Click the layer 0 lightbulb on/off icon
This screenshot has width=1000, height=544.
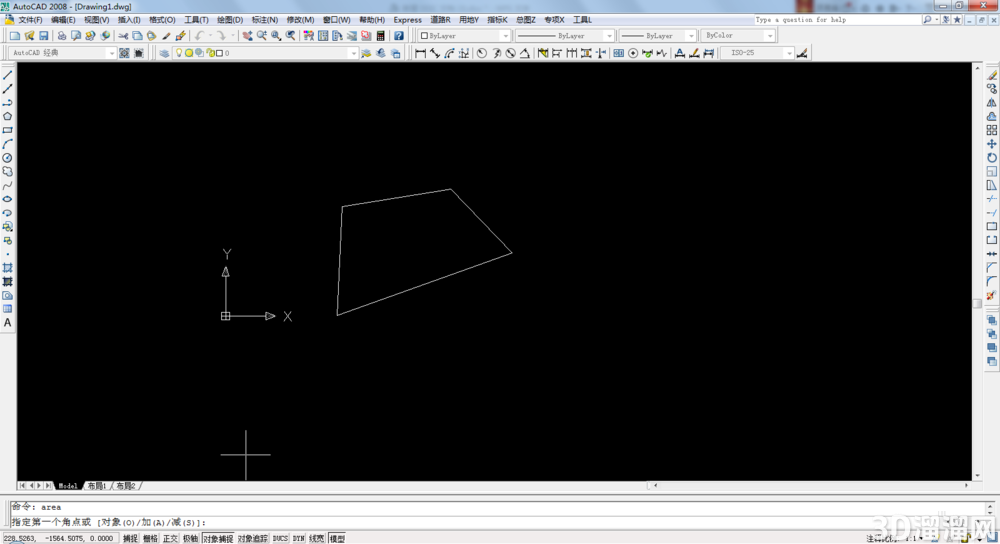click(x=179, y=53)
